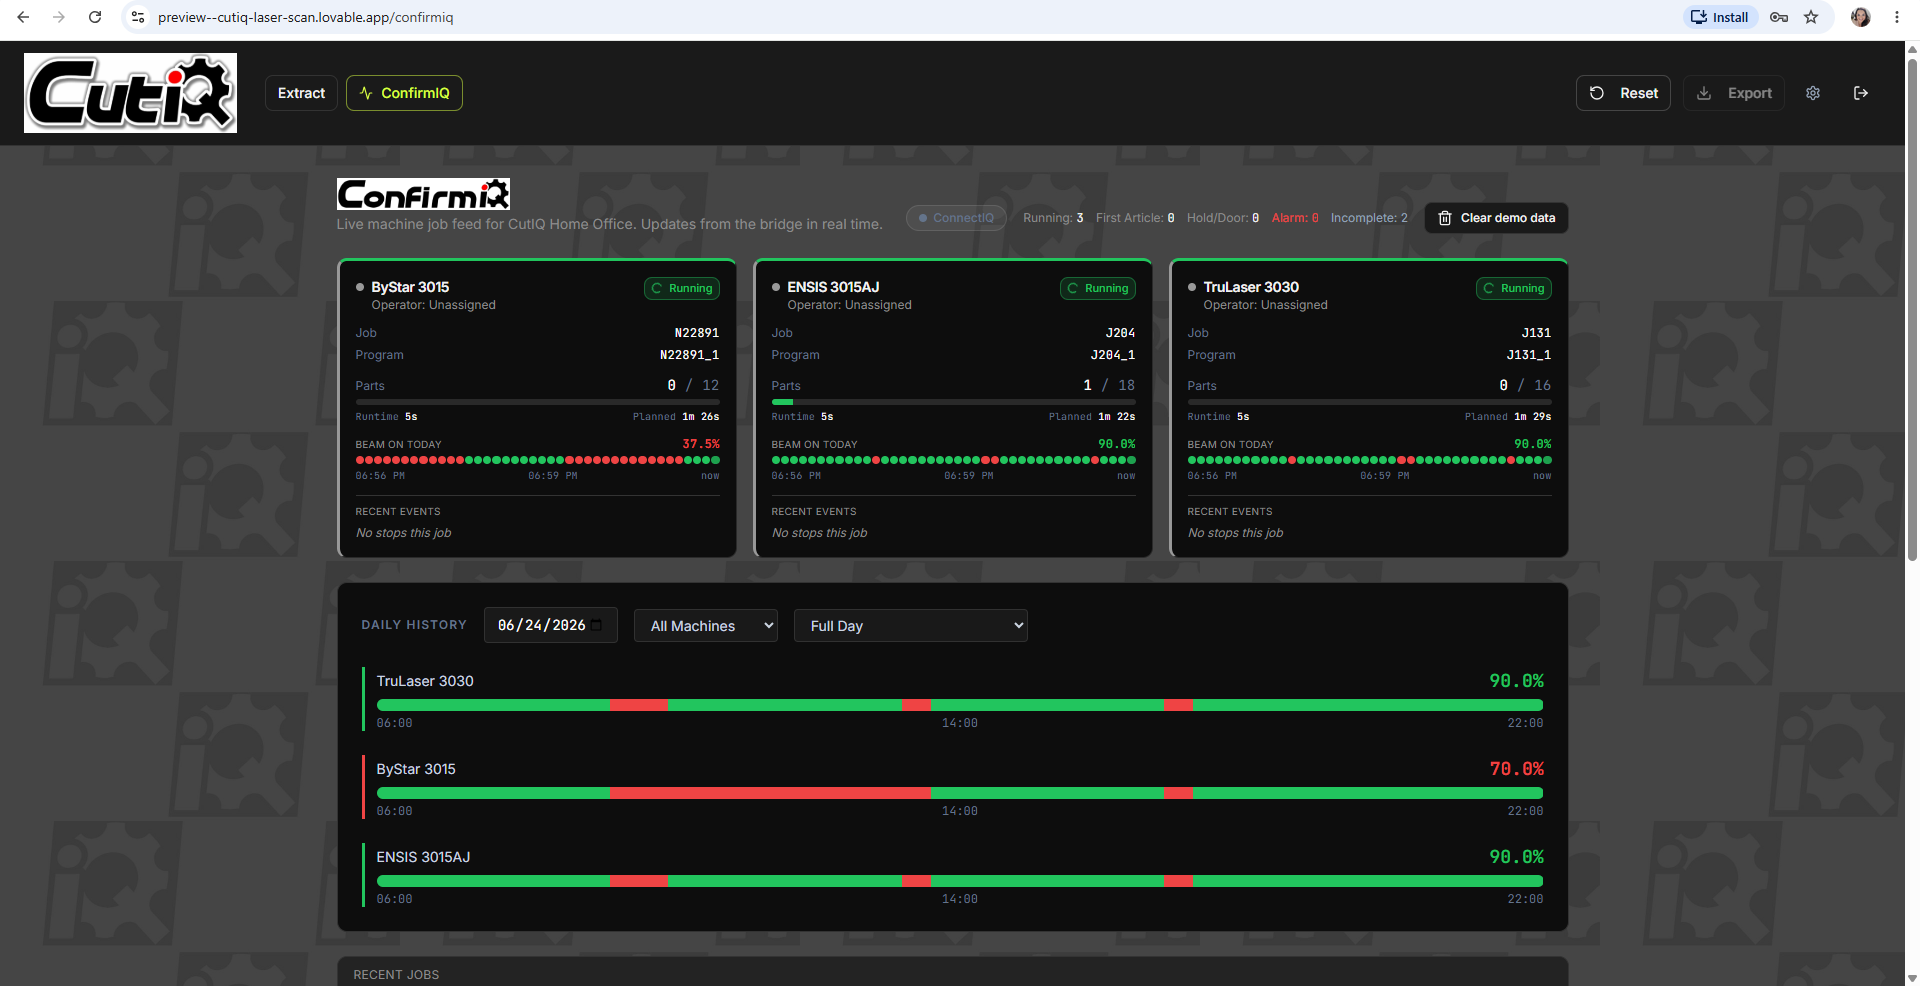The height and width of the screenshot is (986, 1920).
Task: Open the password key icon
Action: [x=1779, y=17]
